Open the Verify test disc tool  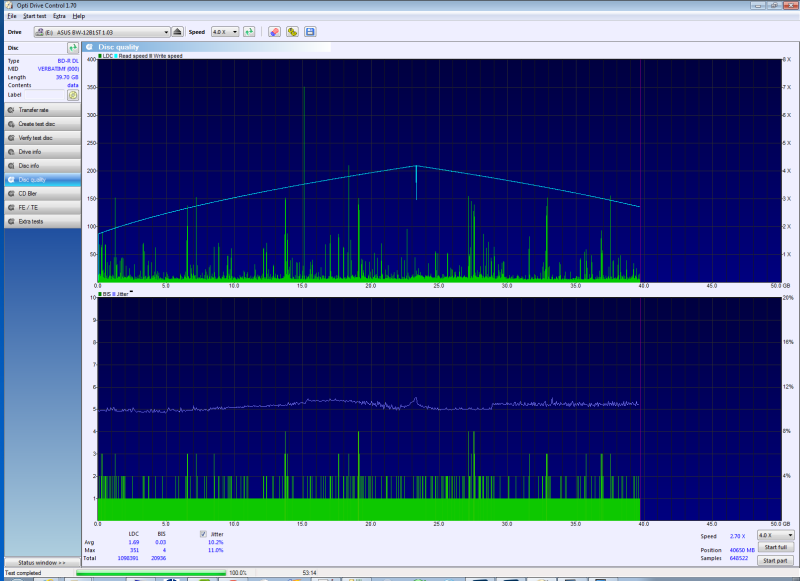43,138
